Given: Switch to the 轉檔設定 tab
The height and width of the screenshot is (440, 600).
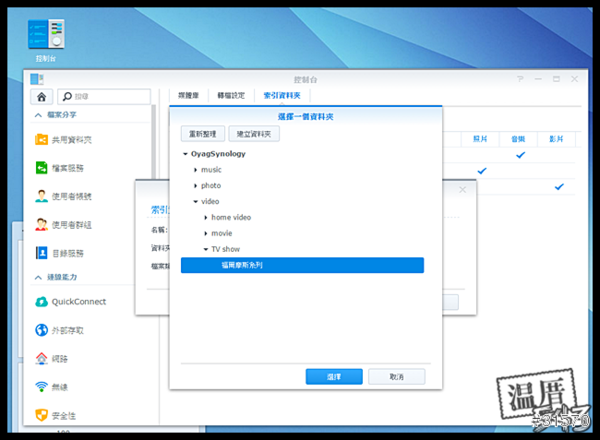Looking at the screenshot, I should coord(225,95).
